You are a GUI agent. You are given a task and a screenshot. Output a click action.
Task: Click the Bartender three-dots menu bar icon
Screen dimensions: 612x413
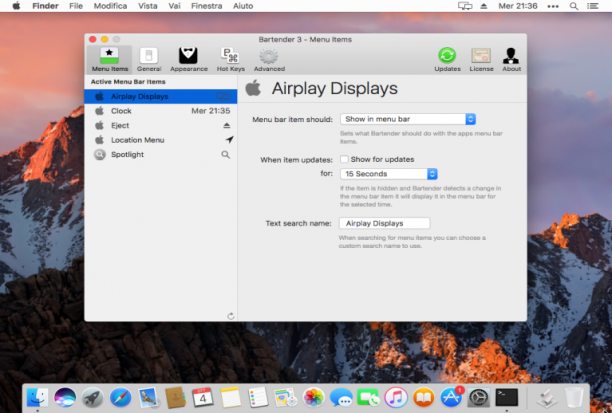coord(553,6)
